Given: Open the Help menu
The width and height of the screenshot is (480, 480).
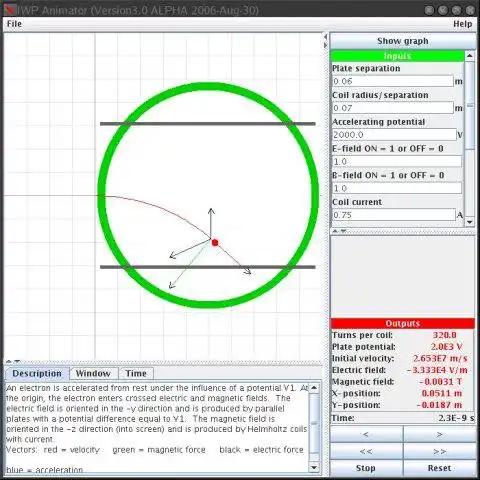Looking at the screenshot, I should click(462, 24).
